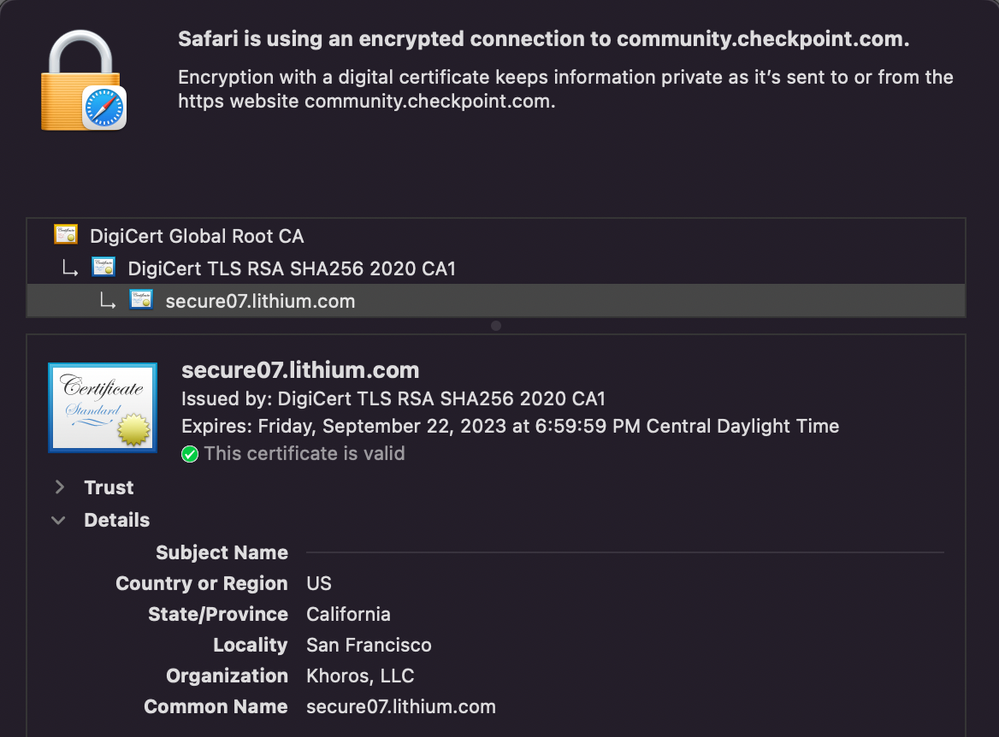Image resolution: width=999 pixels, height=737 pixels.
Task: Select secure07.lithium.com row in certificate chain
Action: coord(496,301)
